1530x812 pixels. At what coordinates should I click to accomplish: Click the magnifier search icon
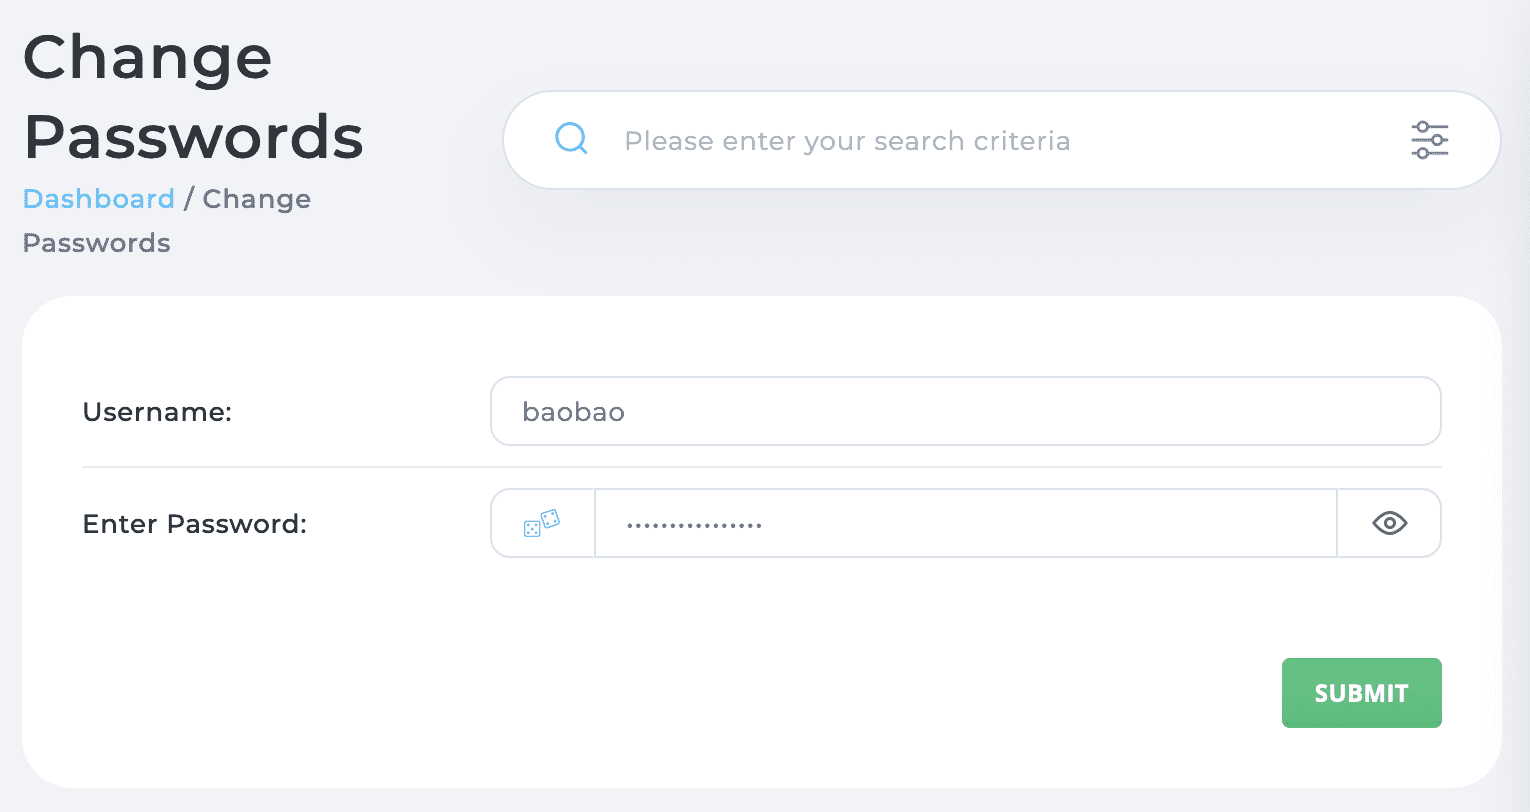(571, 139)
